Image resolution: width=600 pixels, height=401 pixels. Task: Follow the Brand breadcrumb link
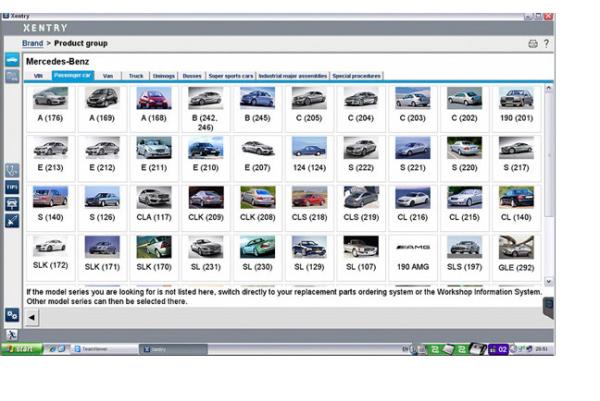pos(33,43)
